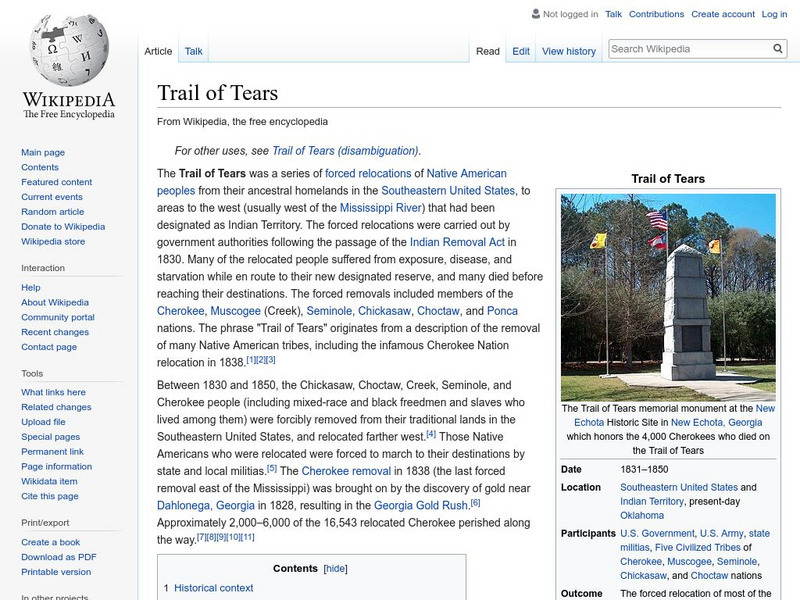
Task: Open Help in the Interaction section
Action: click(31, 287)
